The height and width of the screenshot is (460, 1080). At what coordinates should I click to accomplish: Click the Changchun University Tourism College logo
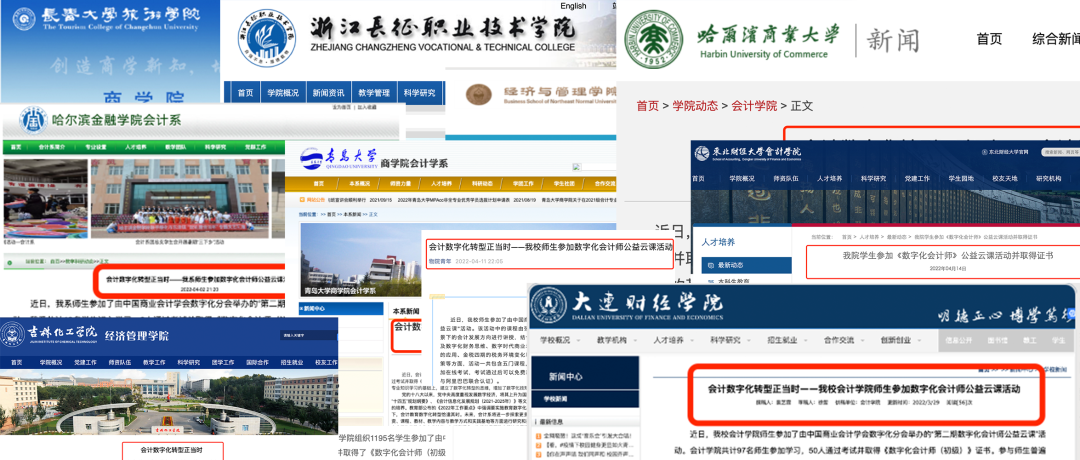coord(22,22)
